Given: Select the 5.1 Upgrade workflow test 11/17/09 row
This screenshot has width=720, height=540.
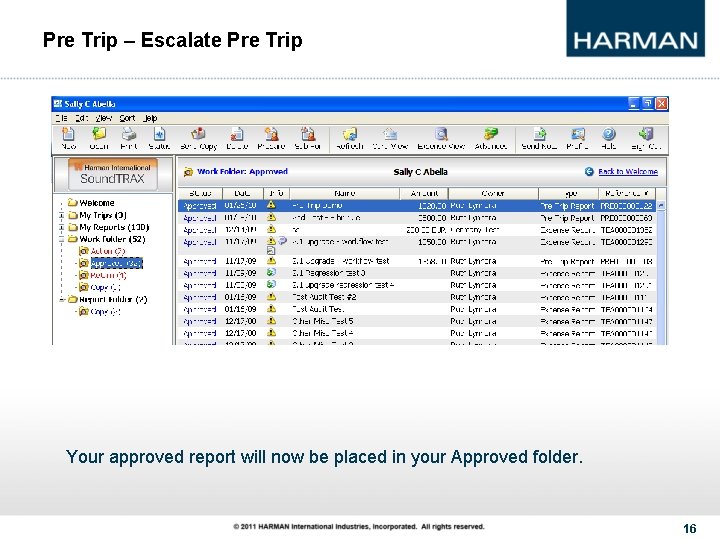Looking at the screenshot, I should coord(416,261).
